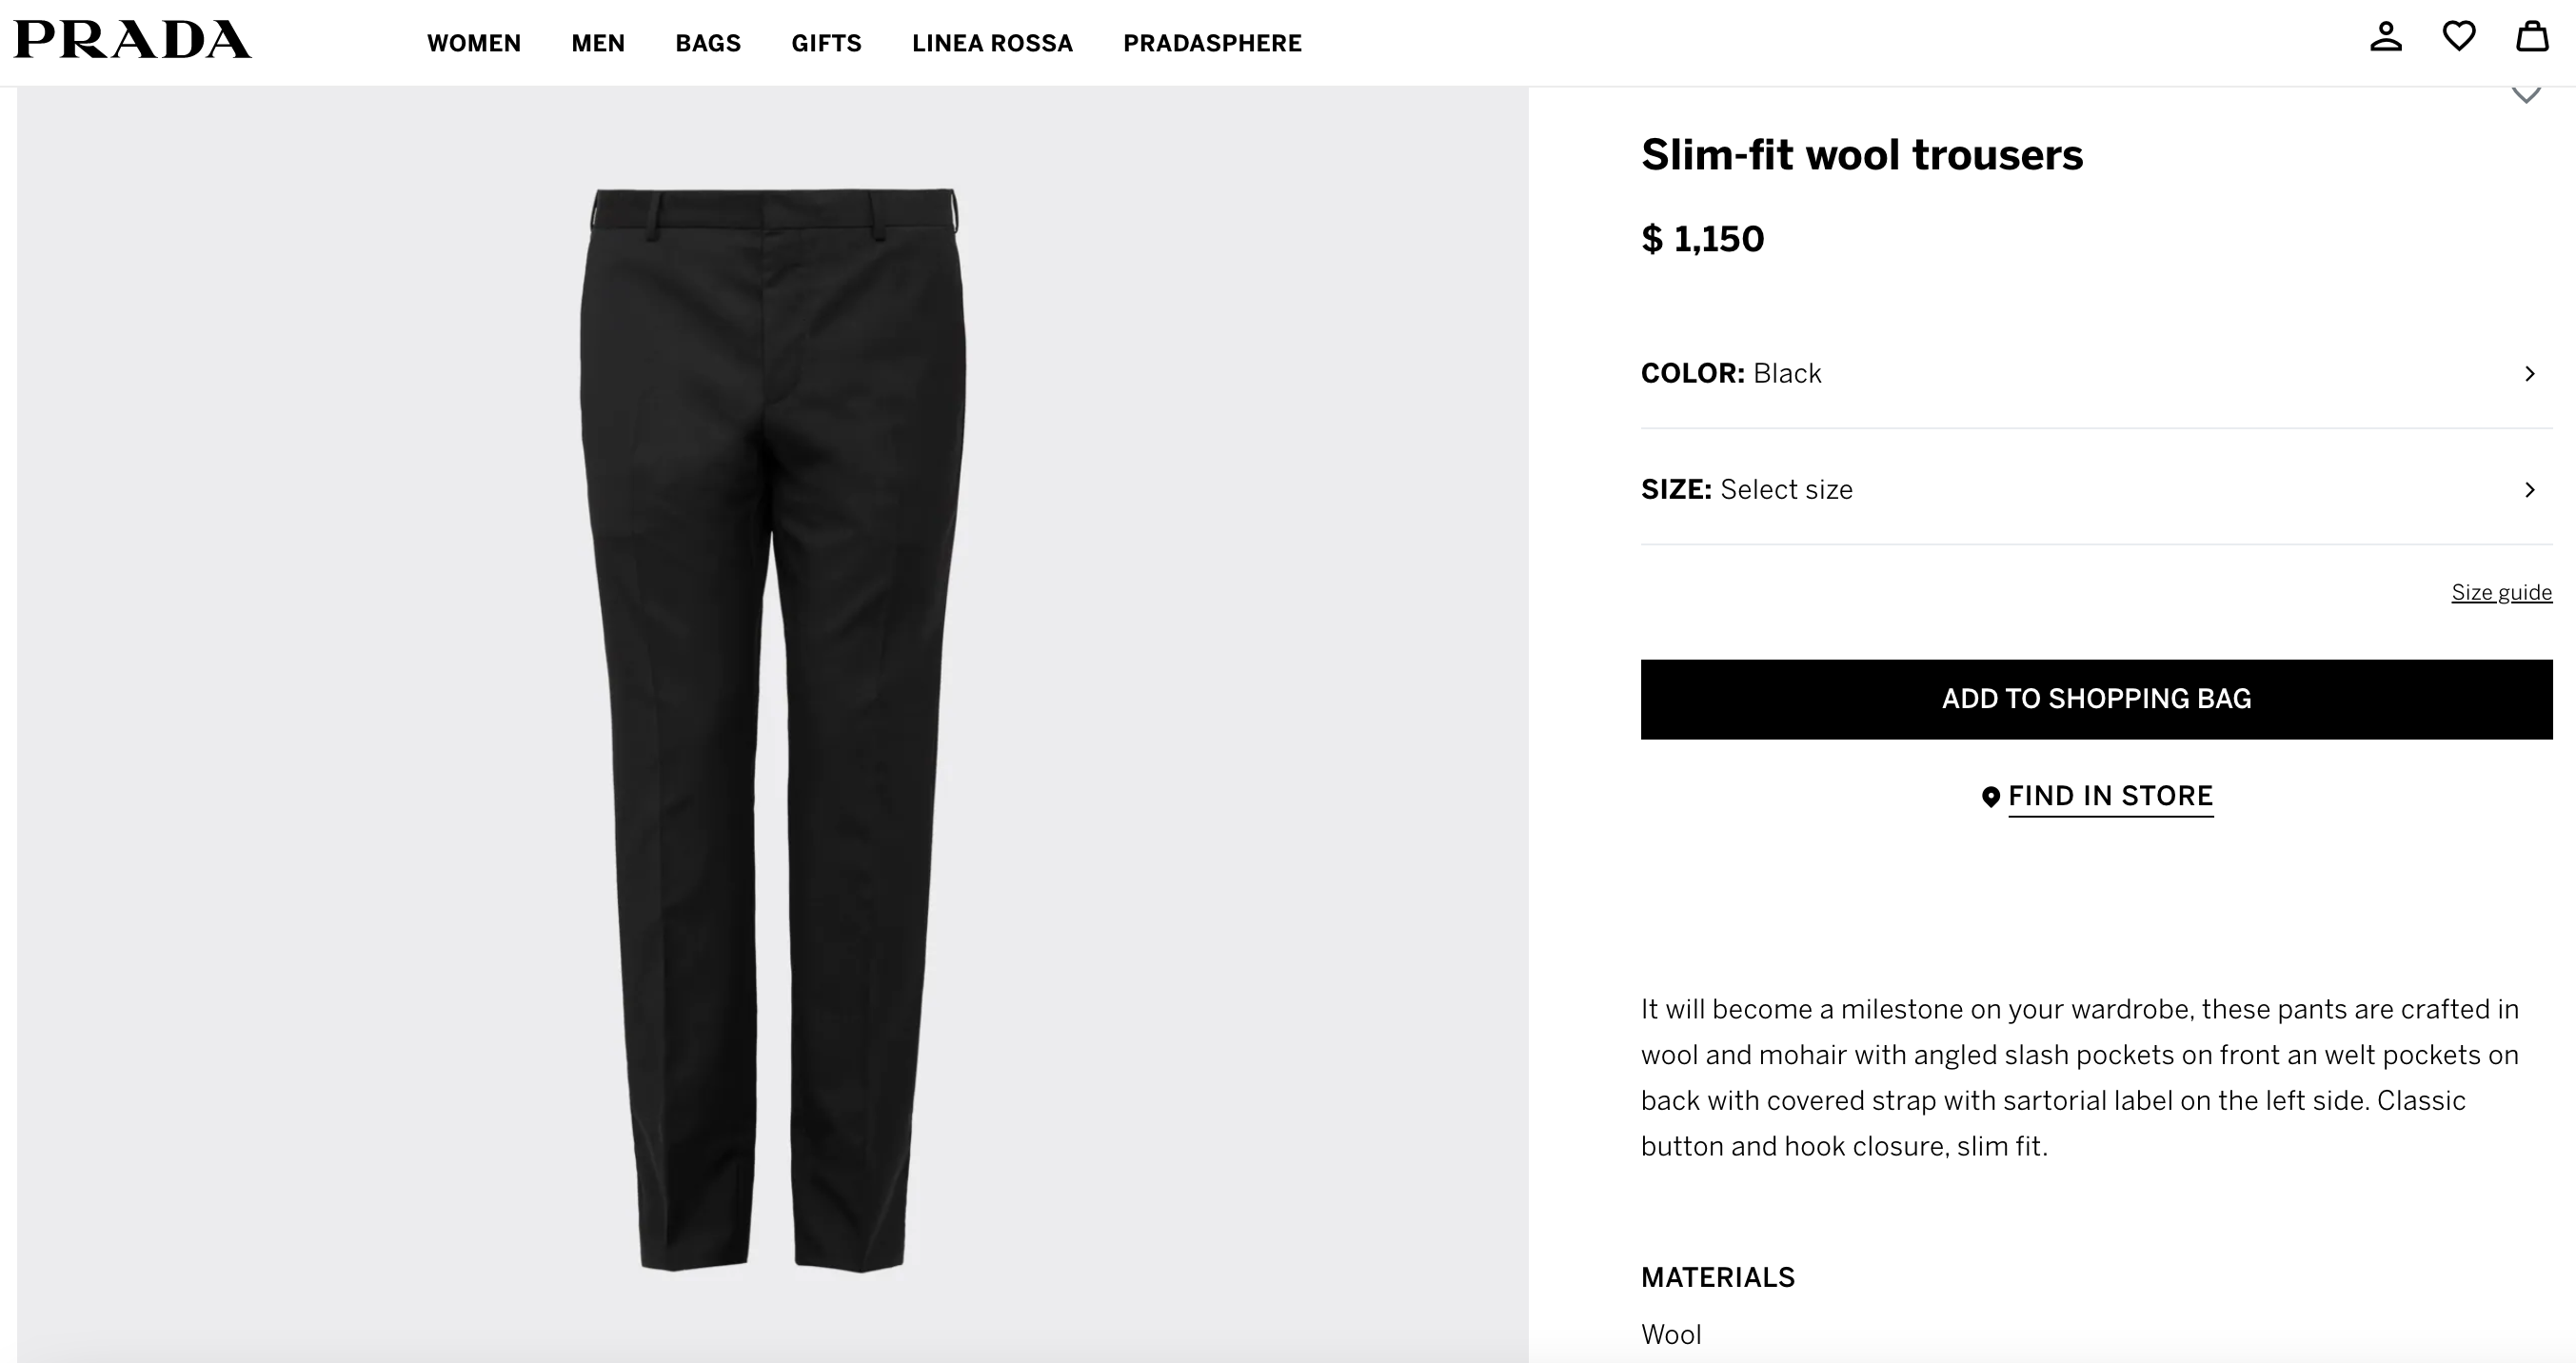This screenshot has width=2576, height=1363.
Task: Open the WOMEN menu
Action: [474, 43]
